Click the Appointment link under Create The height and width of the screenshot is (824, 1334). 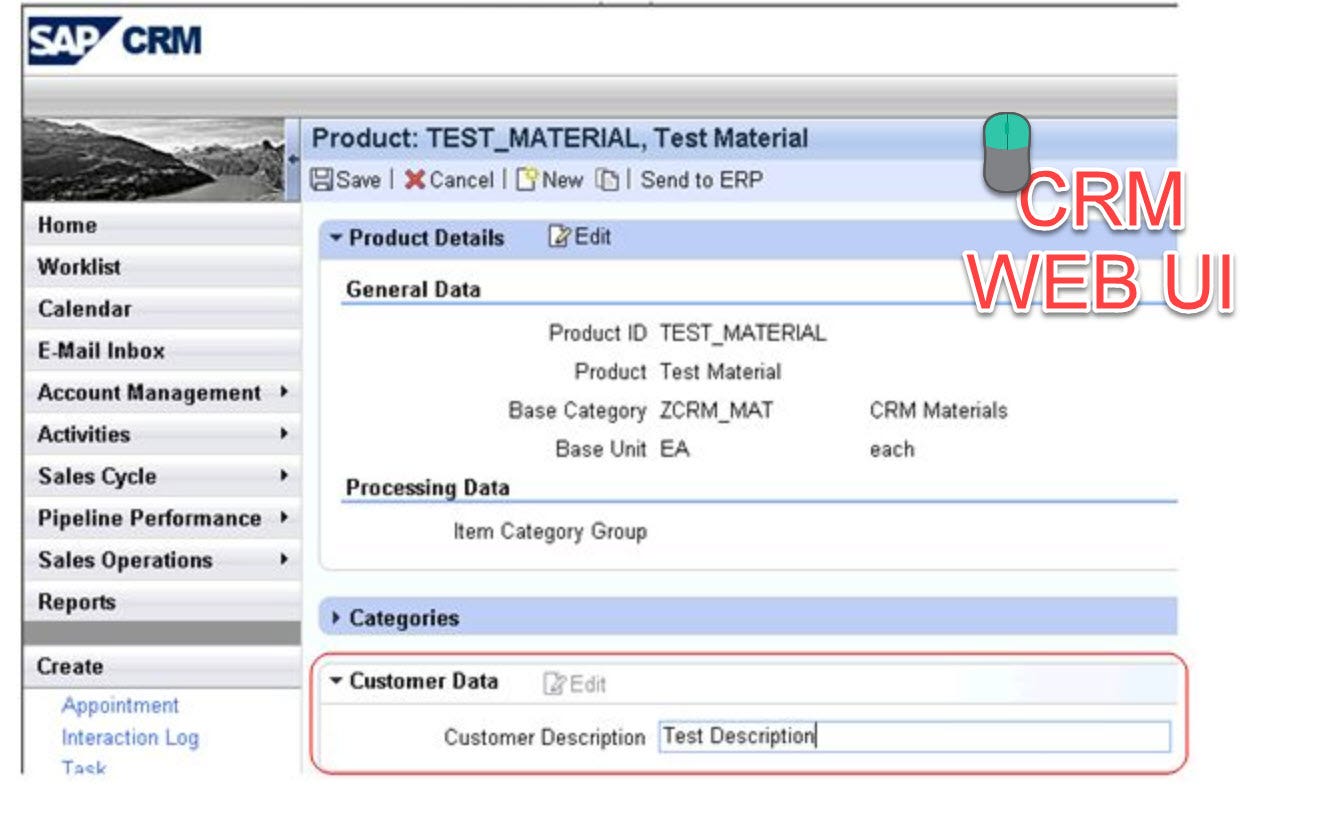[x=120, y=706]
